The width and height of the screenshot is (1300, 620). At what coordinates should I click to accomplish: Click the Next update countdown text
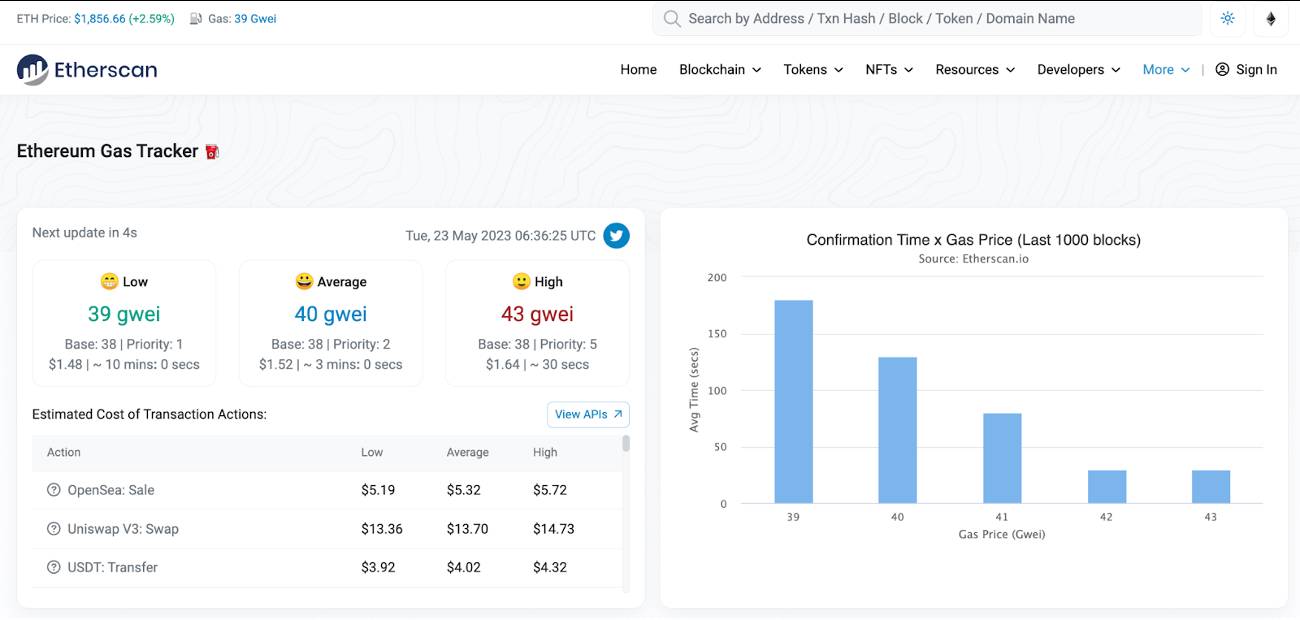click(x=84, y=233)
